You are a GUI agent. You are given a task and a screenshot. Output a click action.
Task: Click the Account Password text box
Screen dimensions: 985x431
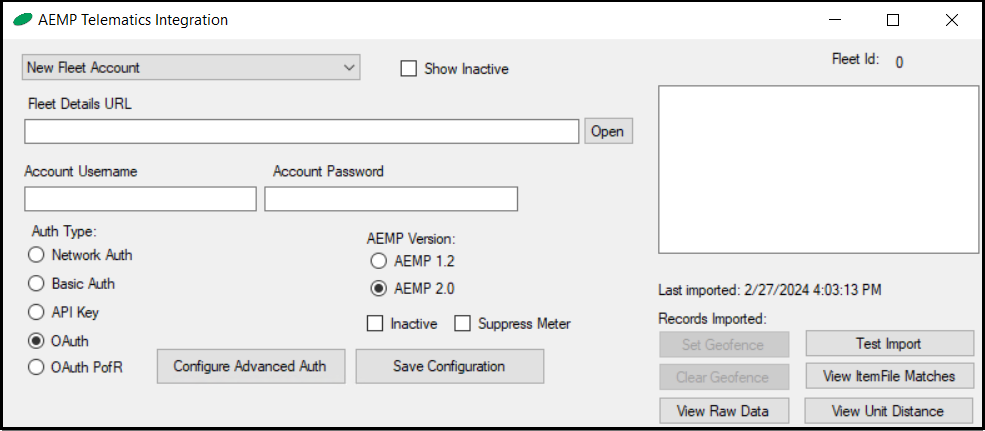pos(391,199)
